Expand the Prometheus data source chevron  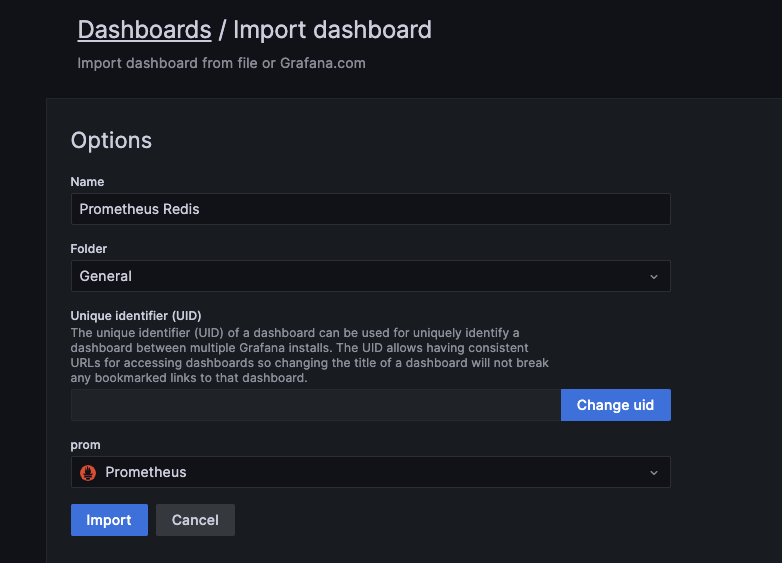[654, 472]
